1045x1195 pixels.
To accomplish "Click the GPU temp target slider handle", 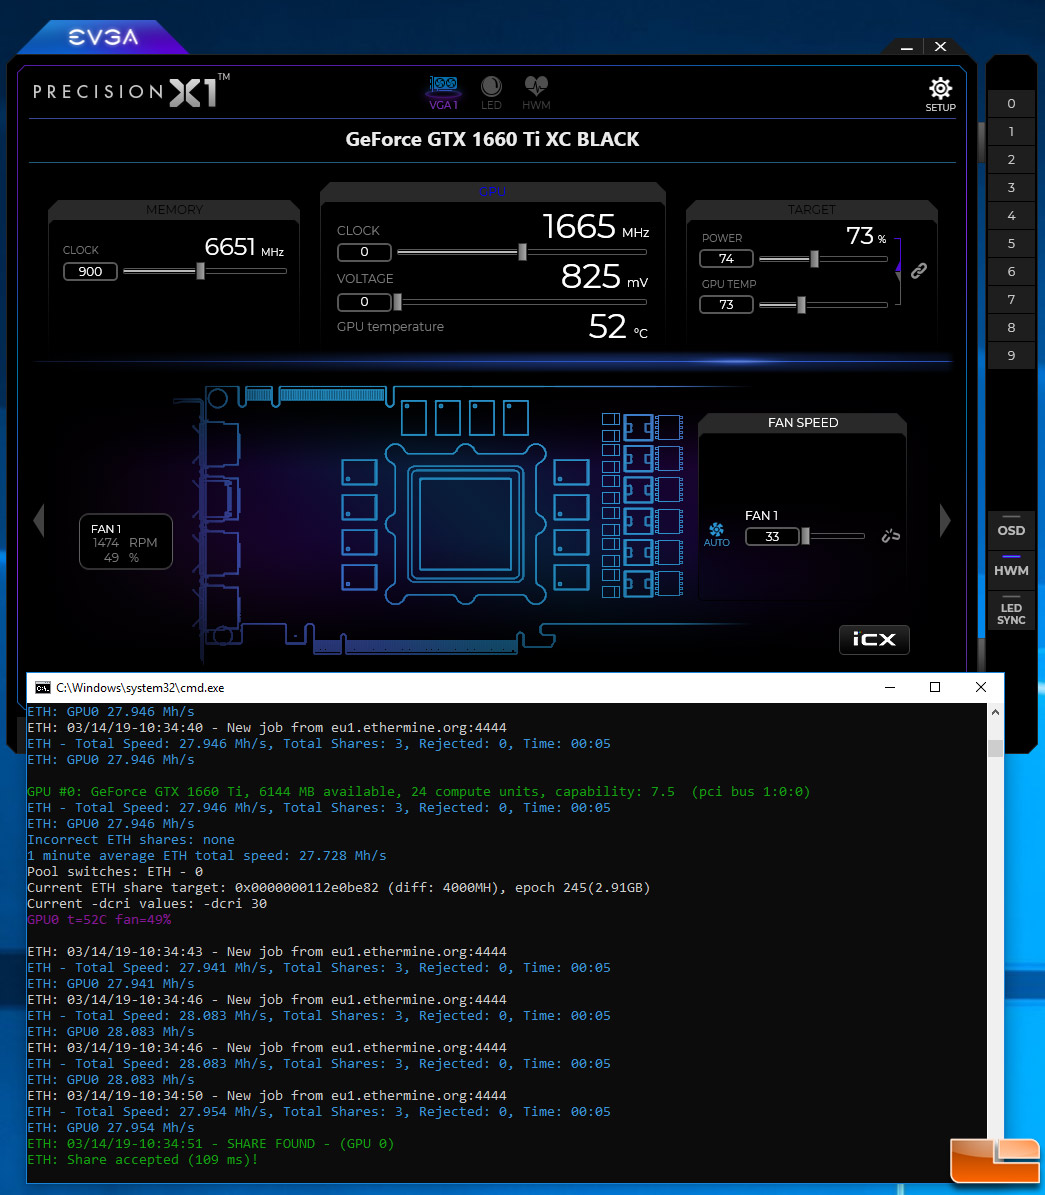I will click(x=801, y=305).
